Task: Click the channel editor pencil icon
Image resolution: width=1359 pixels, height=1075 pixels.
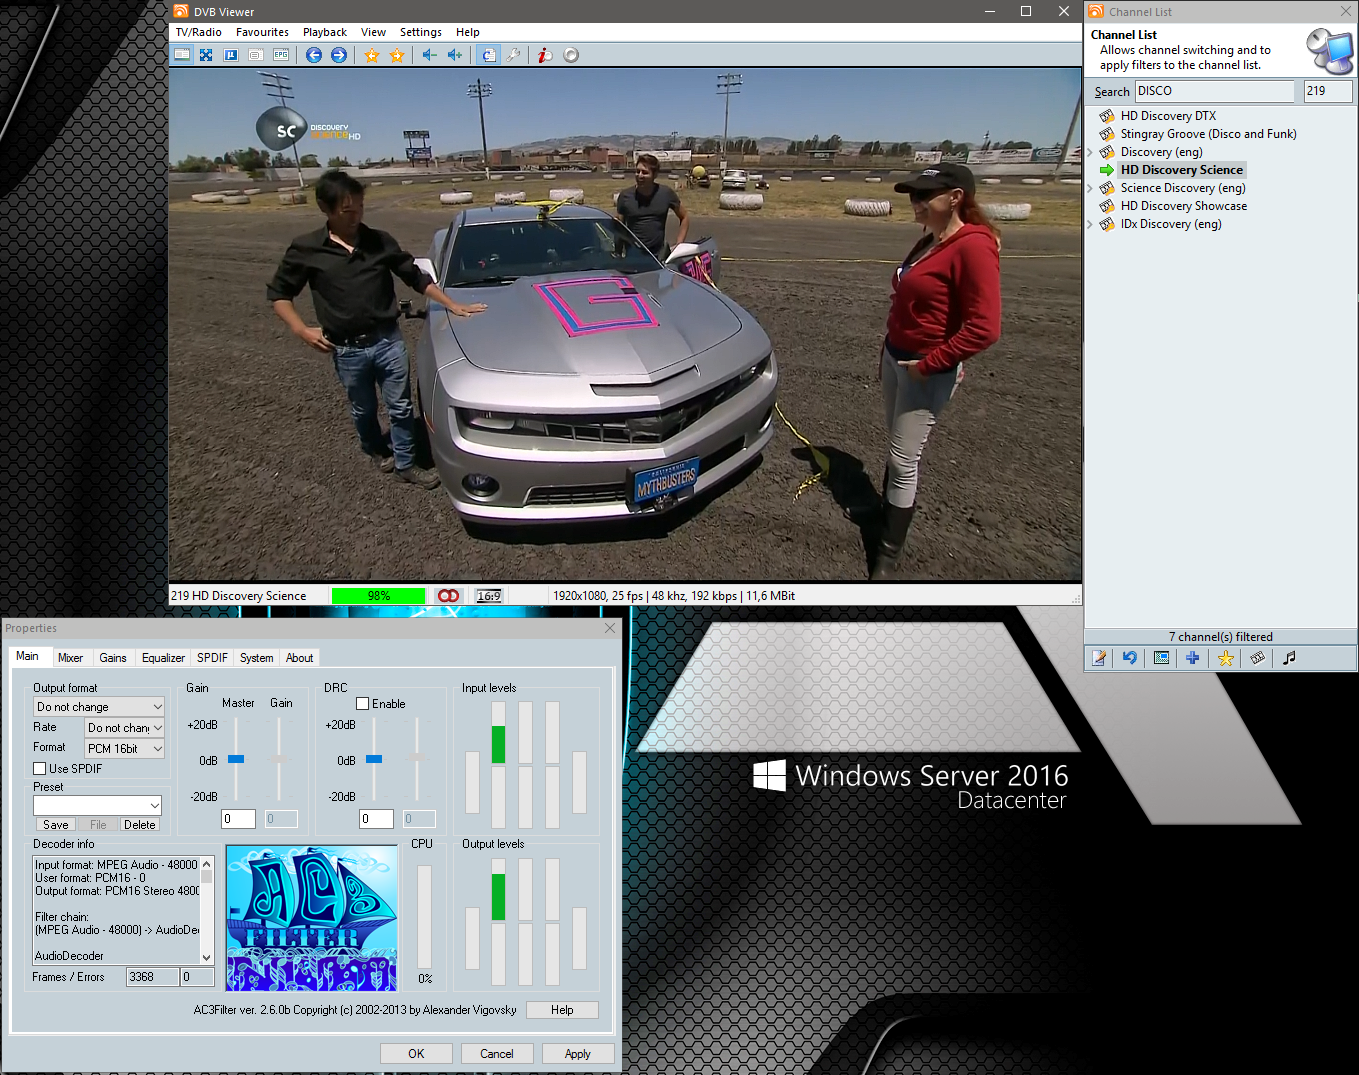Action: [x=1099, y=658]
